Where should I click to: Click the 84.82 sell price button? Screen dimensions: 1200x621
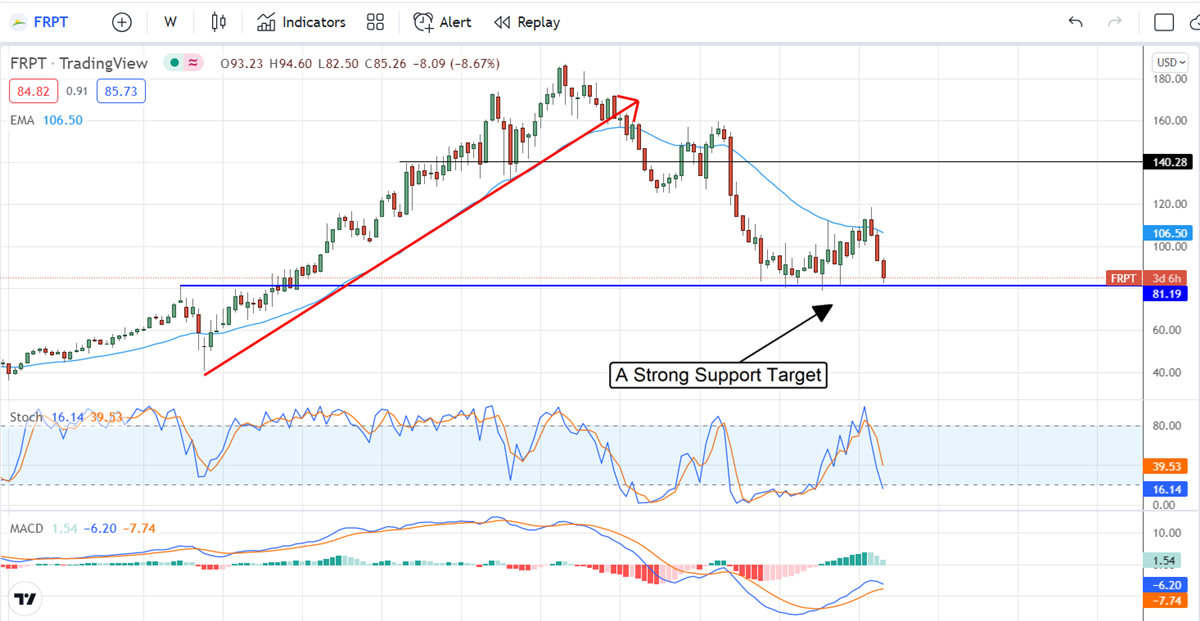click(x=32, y=92)
